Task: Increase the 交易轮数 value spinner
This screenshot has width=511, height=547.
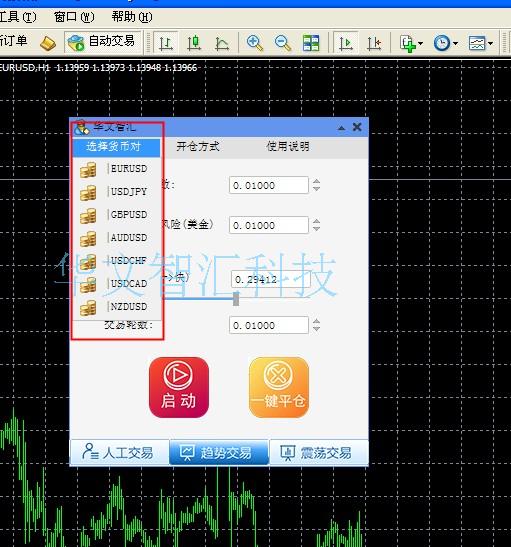Action: coord(316,322)
